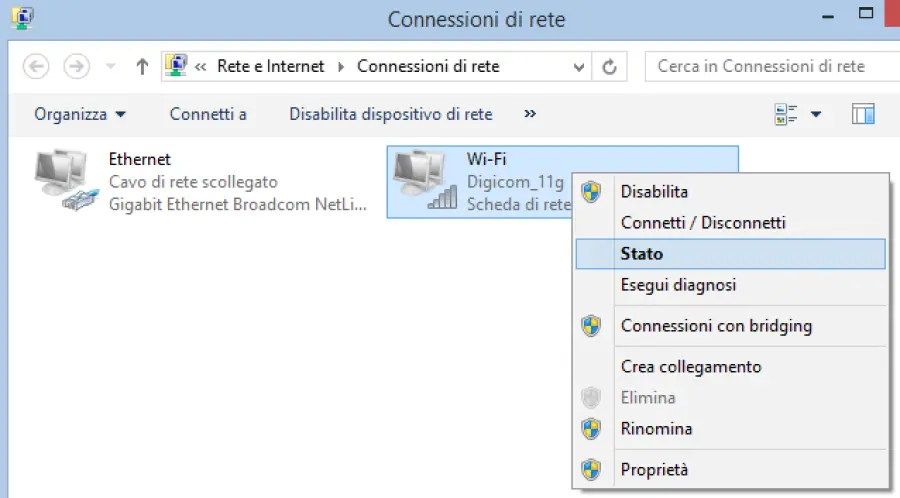Click the shield icon beside Proprietà
900x498 pixels.
(x=591, y=470)
